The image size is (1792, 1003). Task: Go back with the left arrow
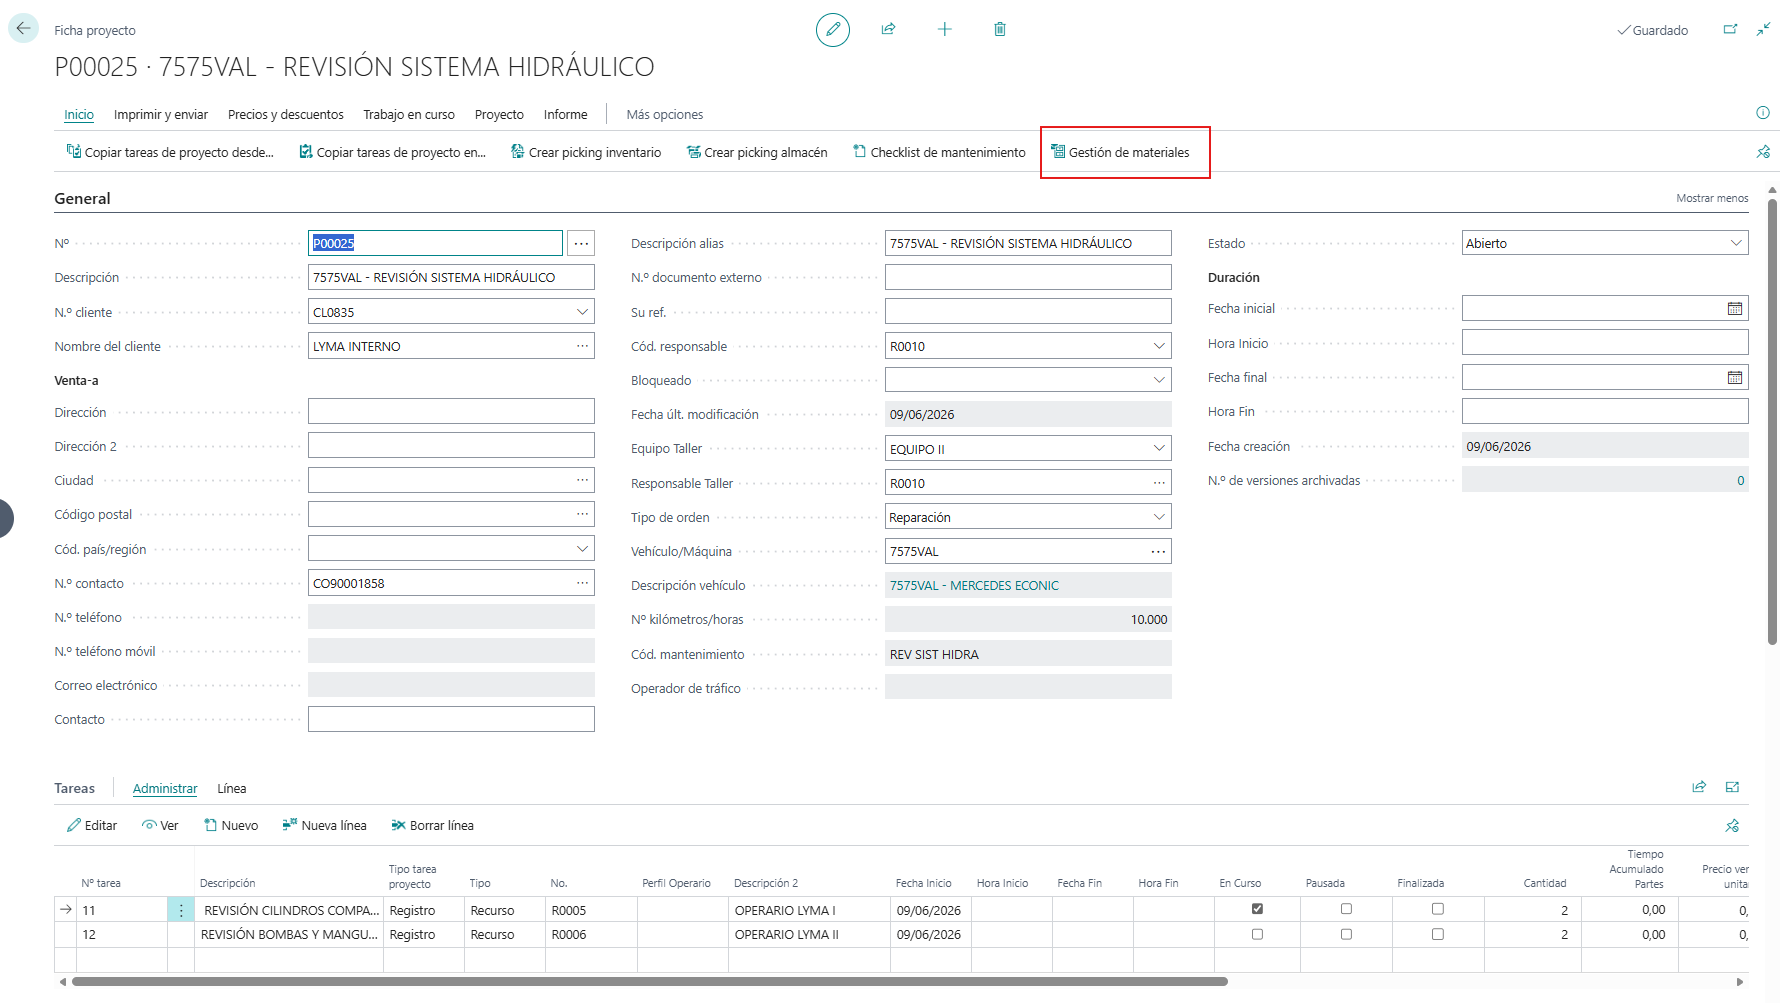(x=23, y=28)
